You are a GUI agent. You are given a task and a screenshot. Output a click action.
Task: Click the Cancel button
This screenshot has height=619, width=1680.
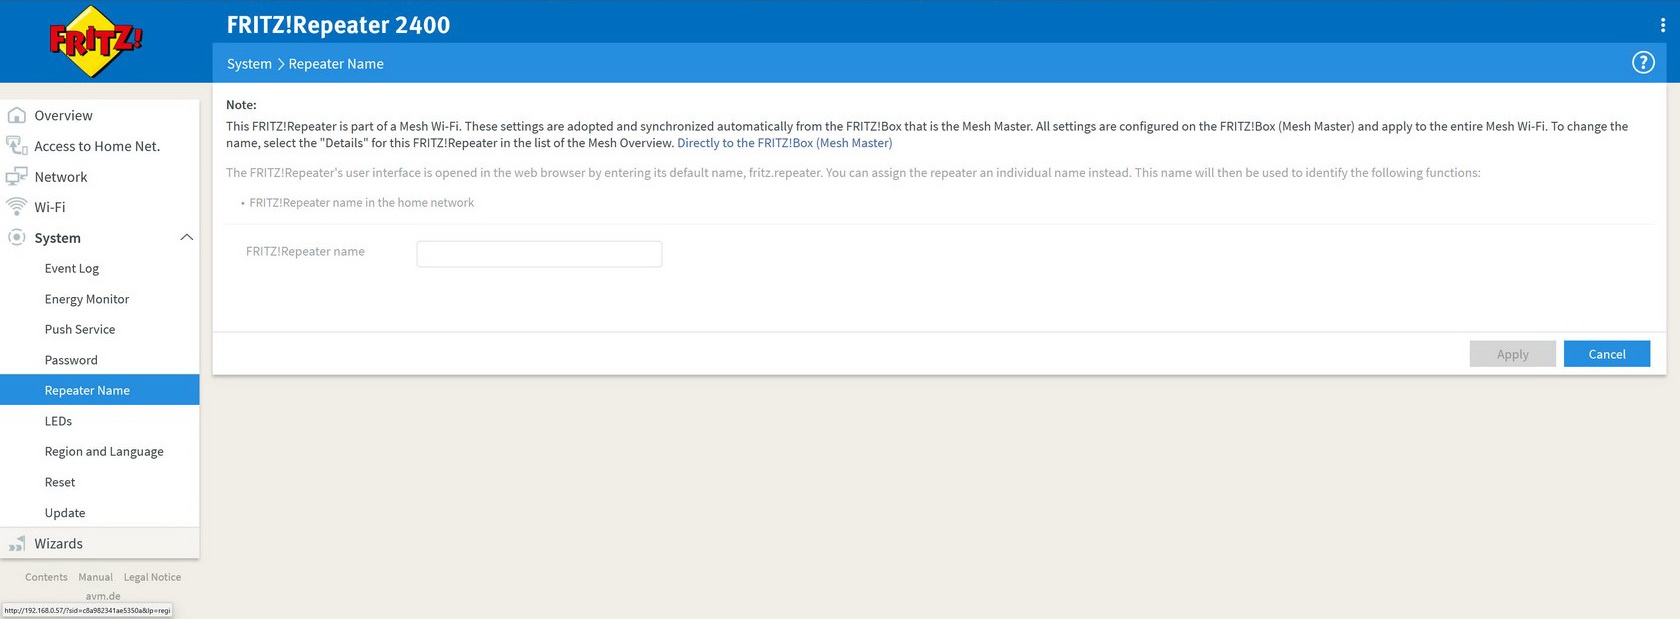(1607, 354)
